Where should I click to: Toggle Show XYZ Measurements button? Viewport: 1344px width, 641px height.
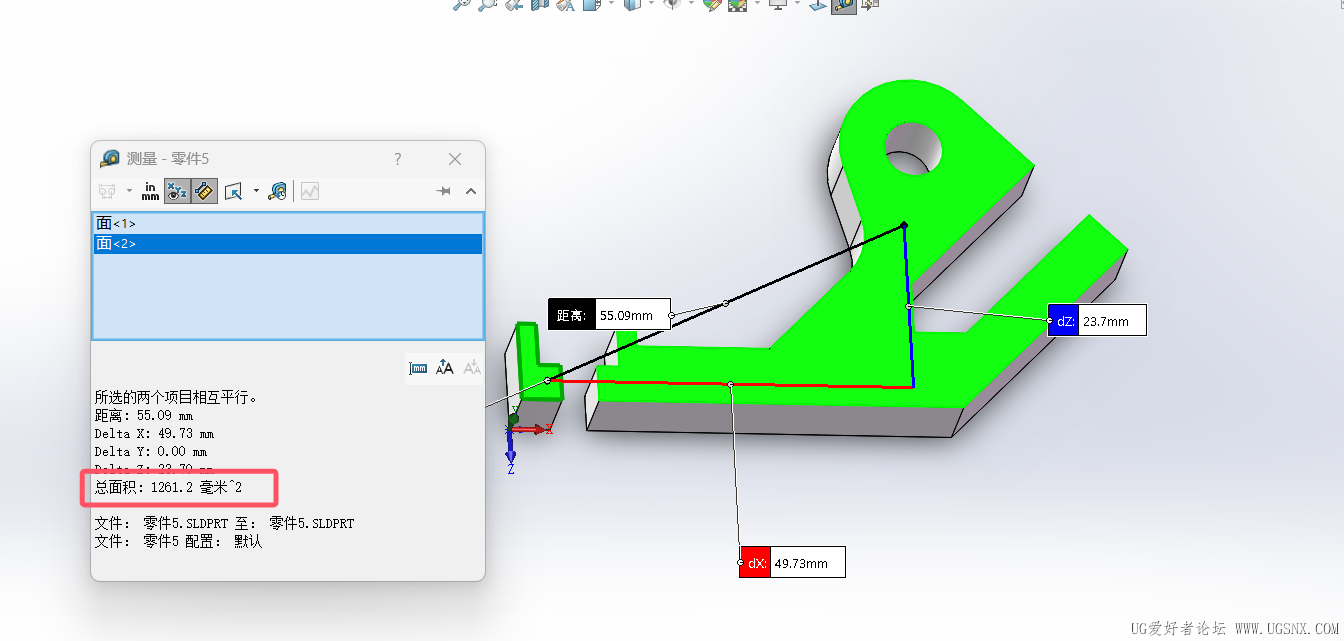tap(177, 191)
